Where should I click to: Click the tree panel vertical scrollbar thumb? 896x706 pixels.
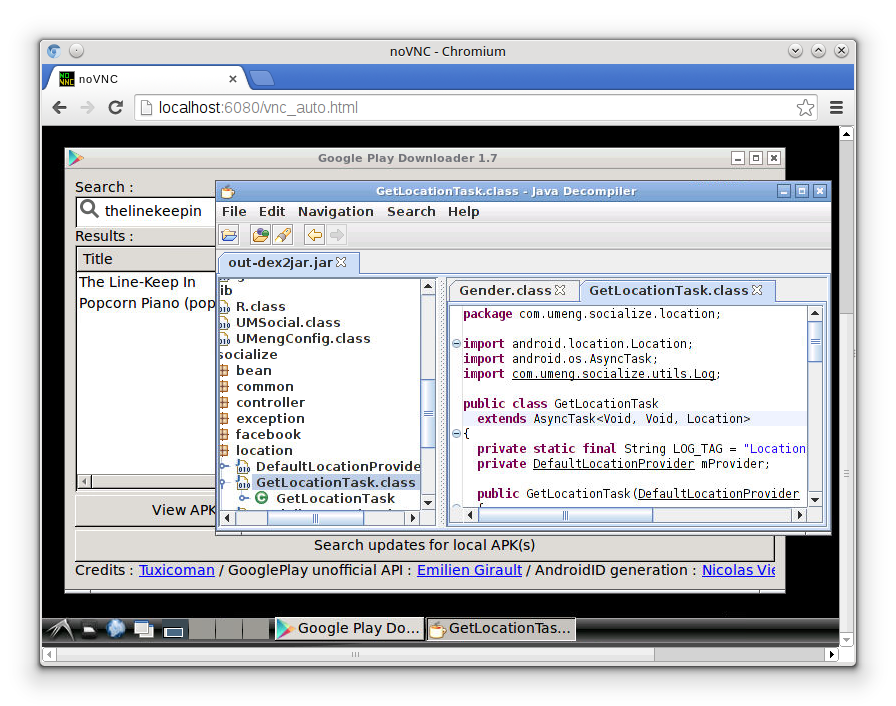click(428, 413)
